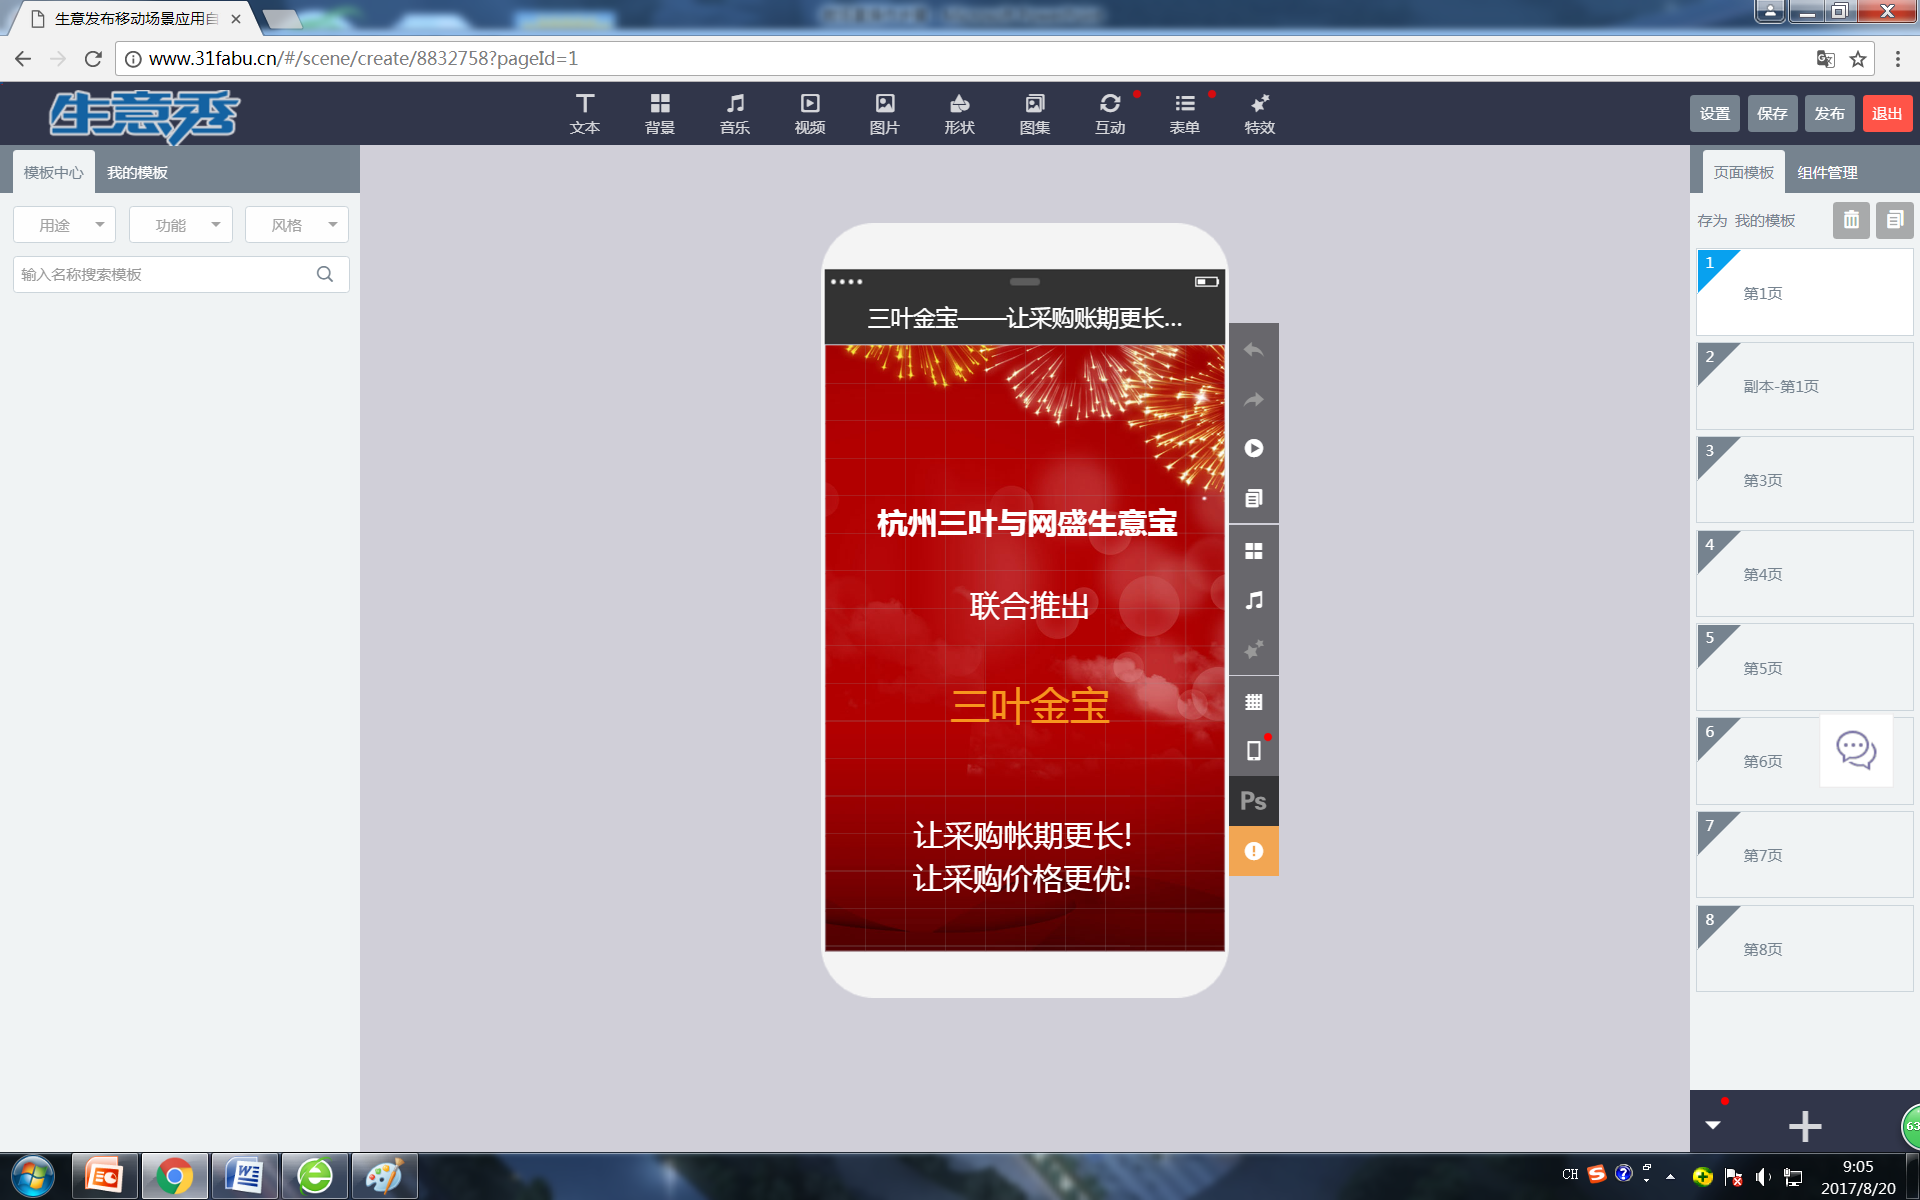
Task: Open the Paint app in taskbar
Action: 385,1176
